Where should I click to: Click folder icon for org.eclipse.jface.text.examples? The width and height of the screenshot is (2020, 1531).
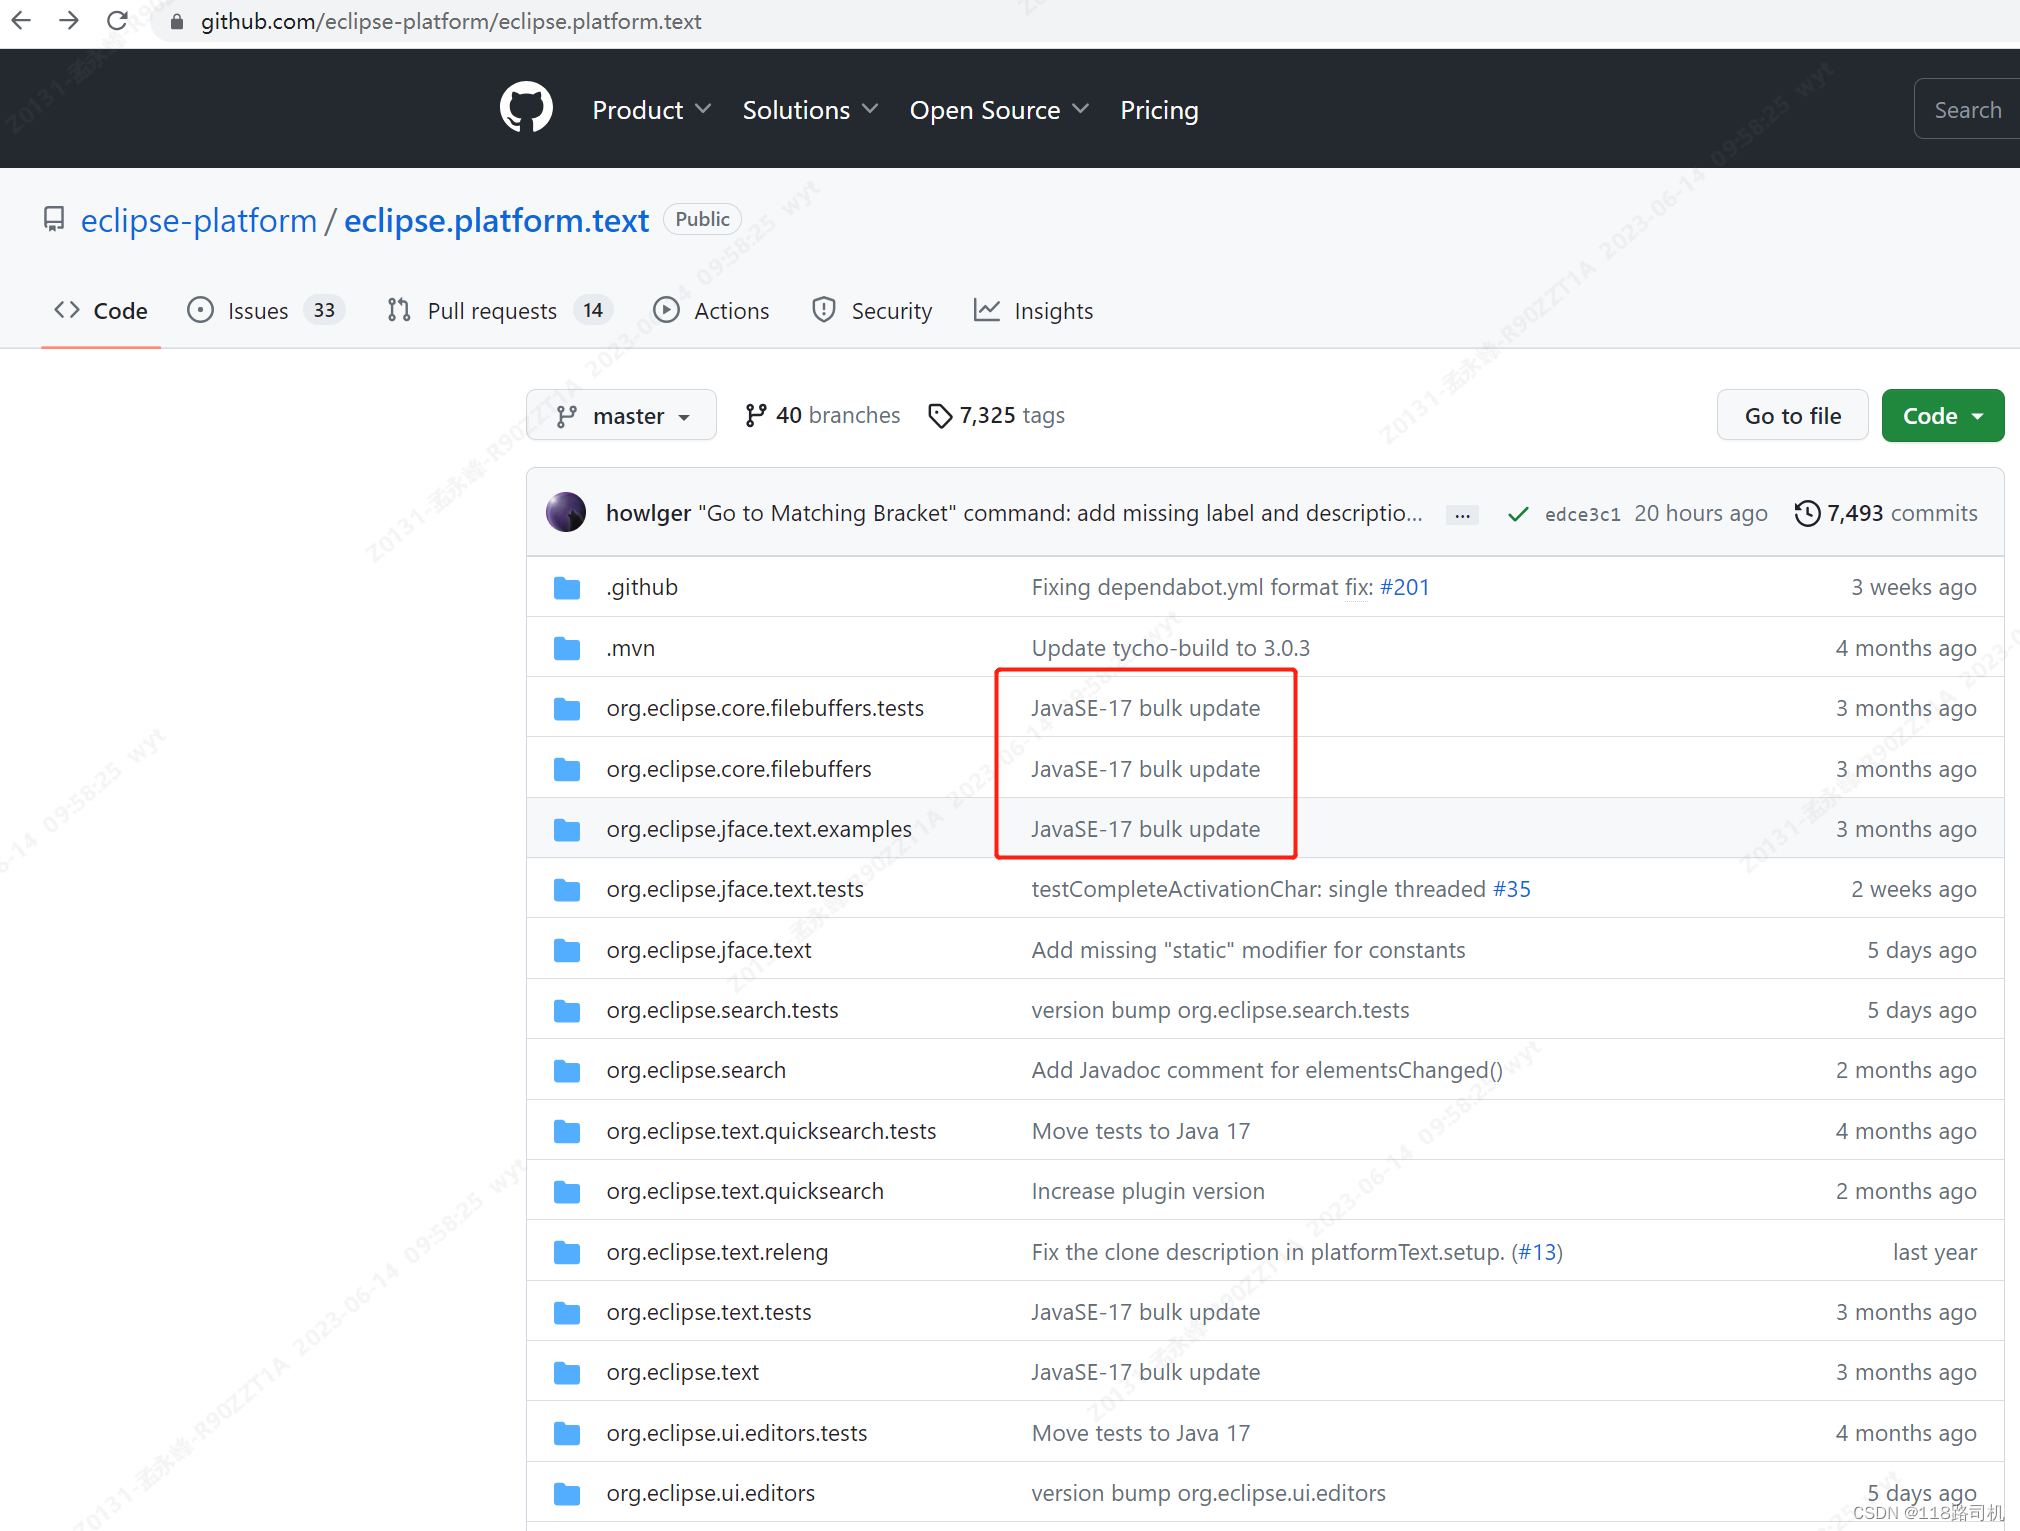(x=567, y=829)
